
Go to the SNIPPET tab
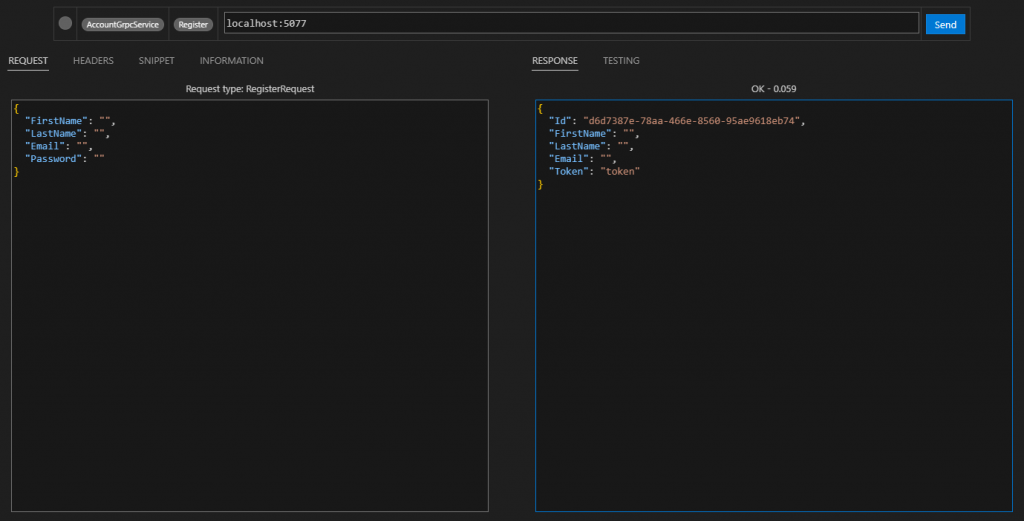[157, 61]
